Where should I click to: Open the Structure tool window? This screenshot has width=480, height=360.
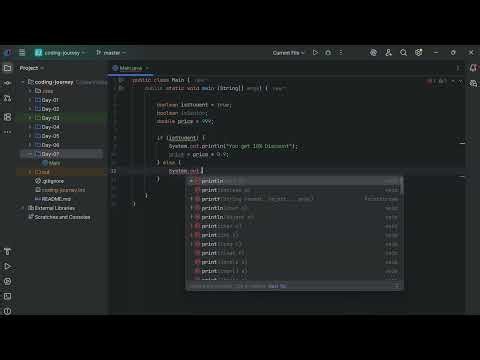coord(7,117)
